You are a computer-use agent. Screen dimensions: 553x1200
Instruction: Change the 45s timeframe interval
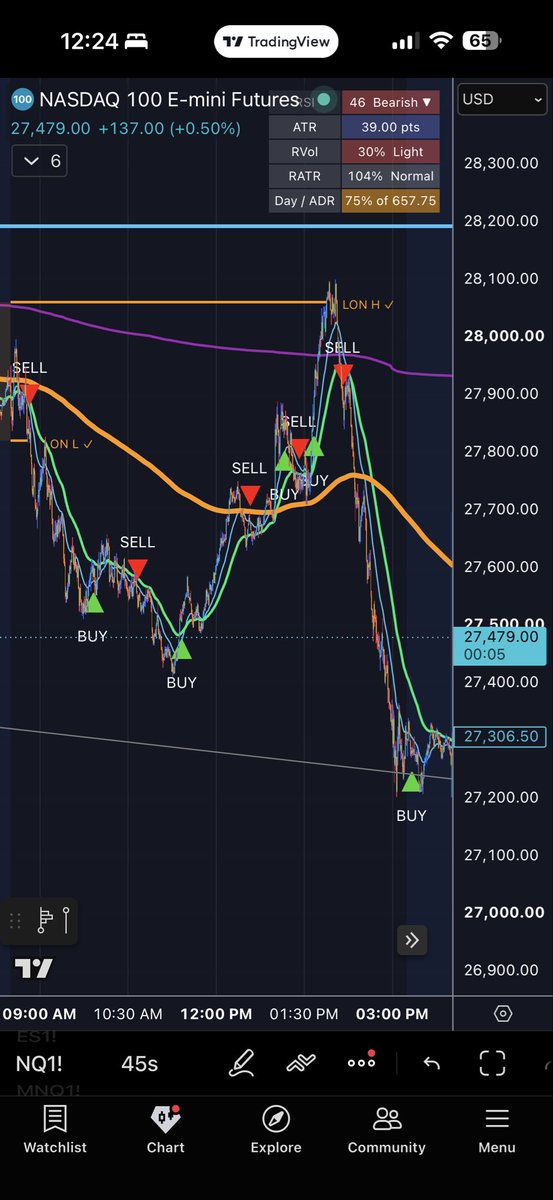(x=139, y=1063)
